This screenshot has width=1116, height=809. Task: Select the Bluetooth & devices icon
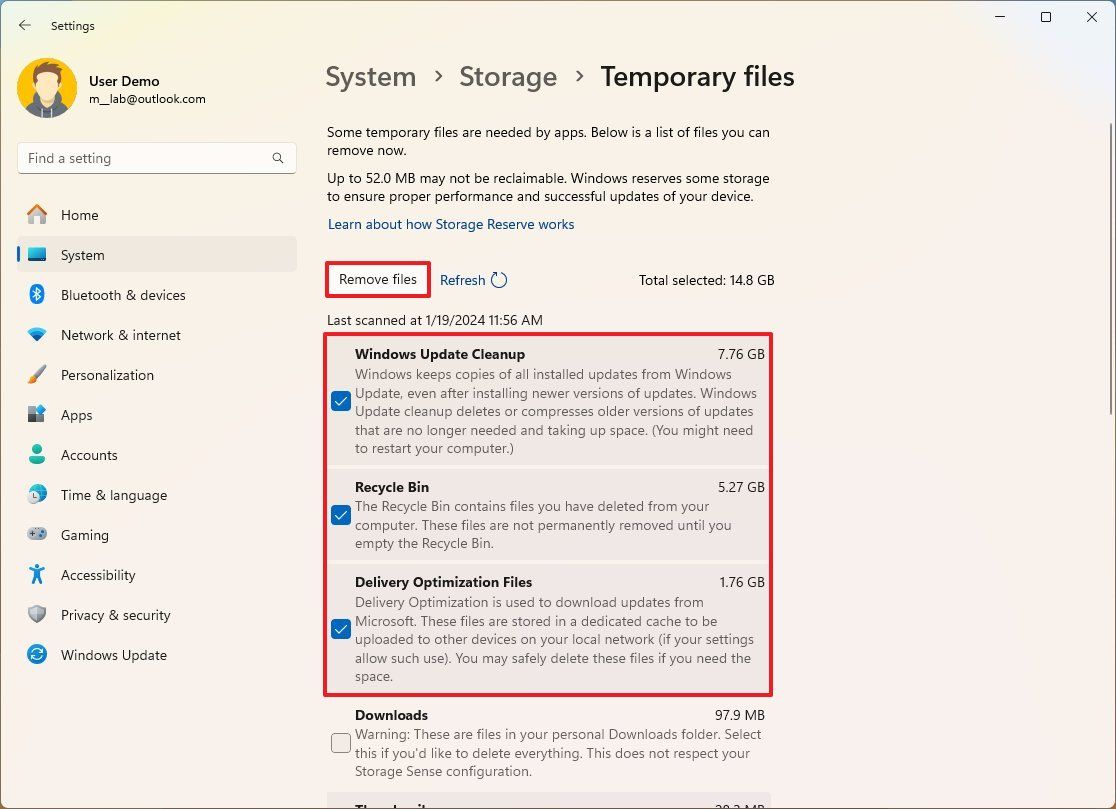point(37,295)
